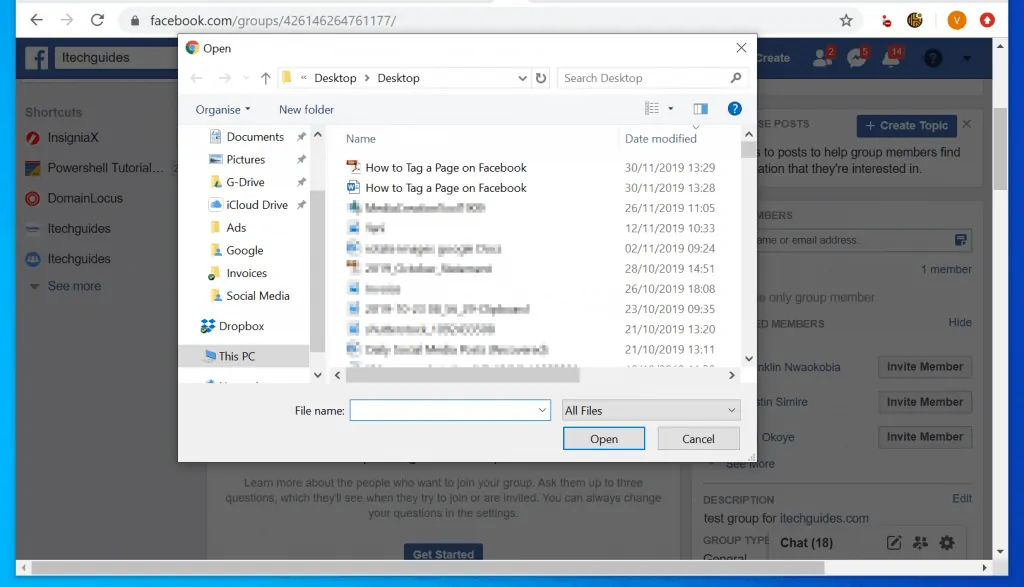The height and width of the screenshot is (587, 1024).
Task: Open Facebook friend requests icon
Action: pyautogui.click(x=823, y=57)
